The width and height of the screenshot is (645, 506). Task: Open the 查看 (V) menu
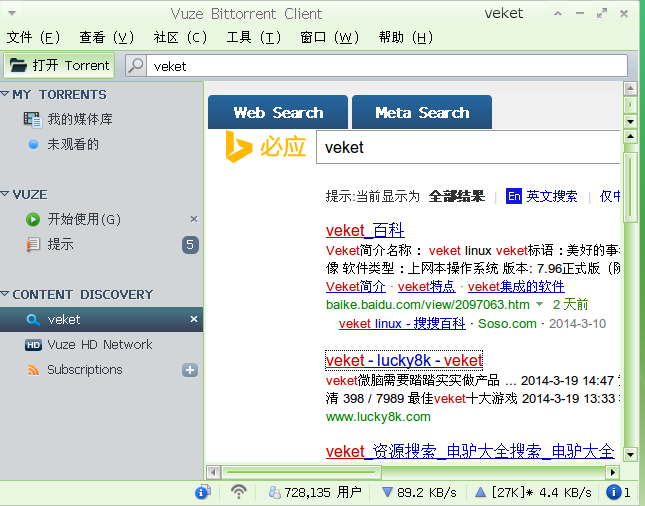coord(107,38)
